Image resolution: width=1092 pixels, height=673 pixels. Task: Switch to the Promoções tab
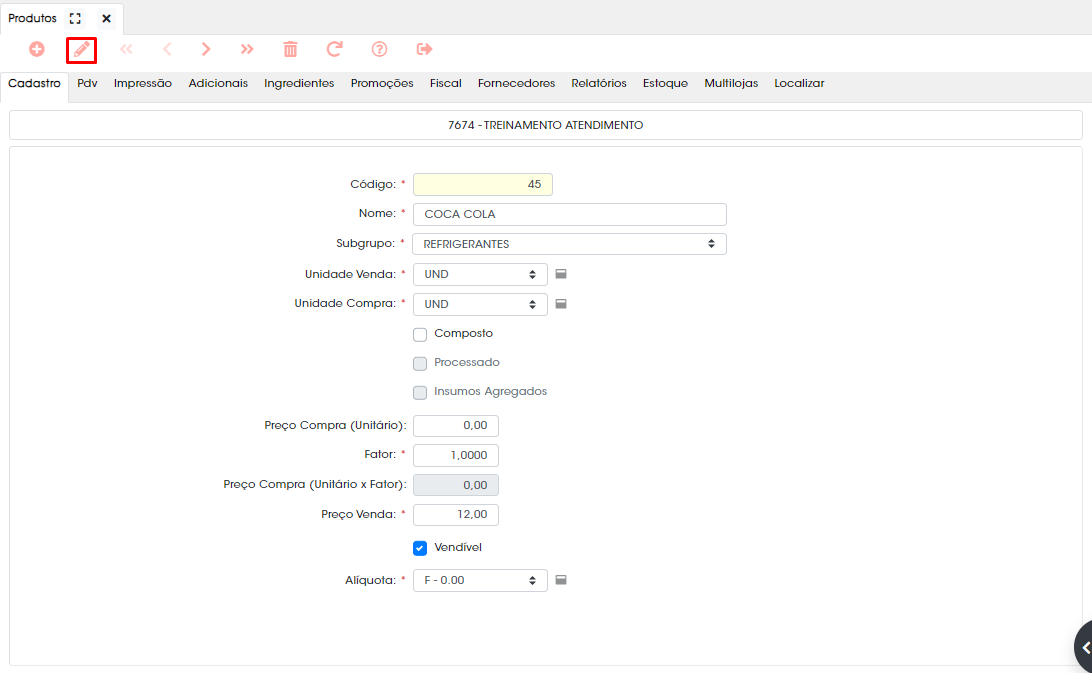(382, 84)
